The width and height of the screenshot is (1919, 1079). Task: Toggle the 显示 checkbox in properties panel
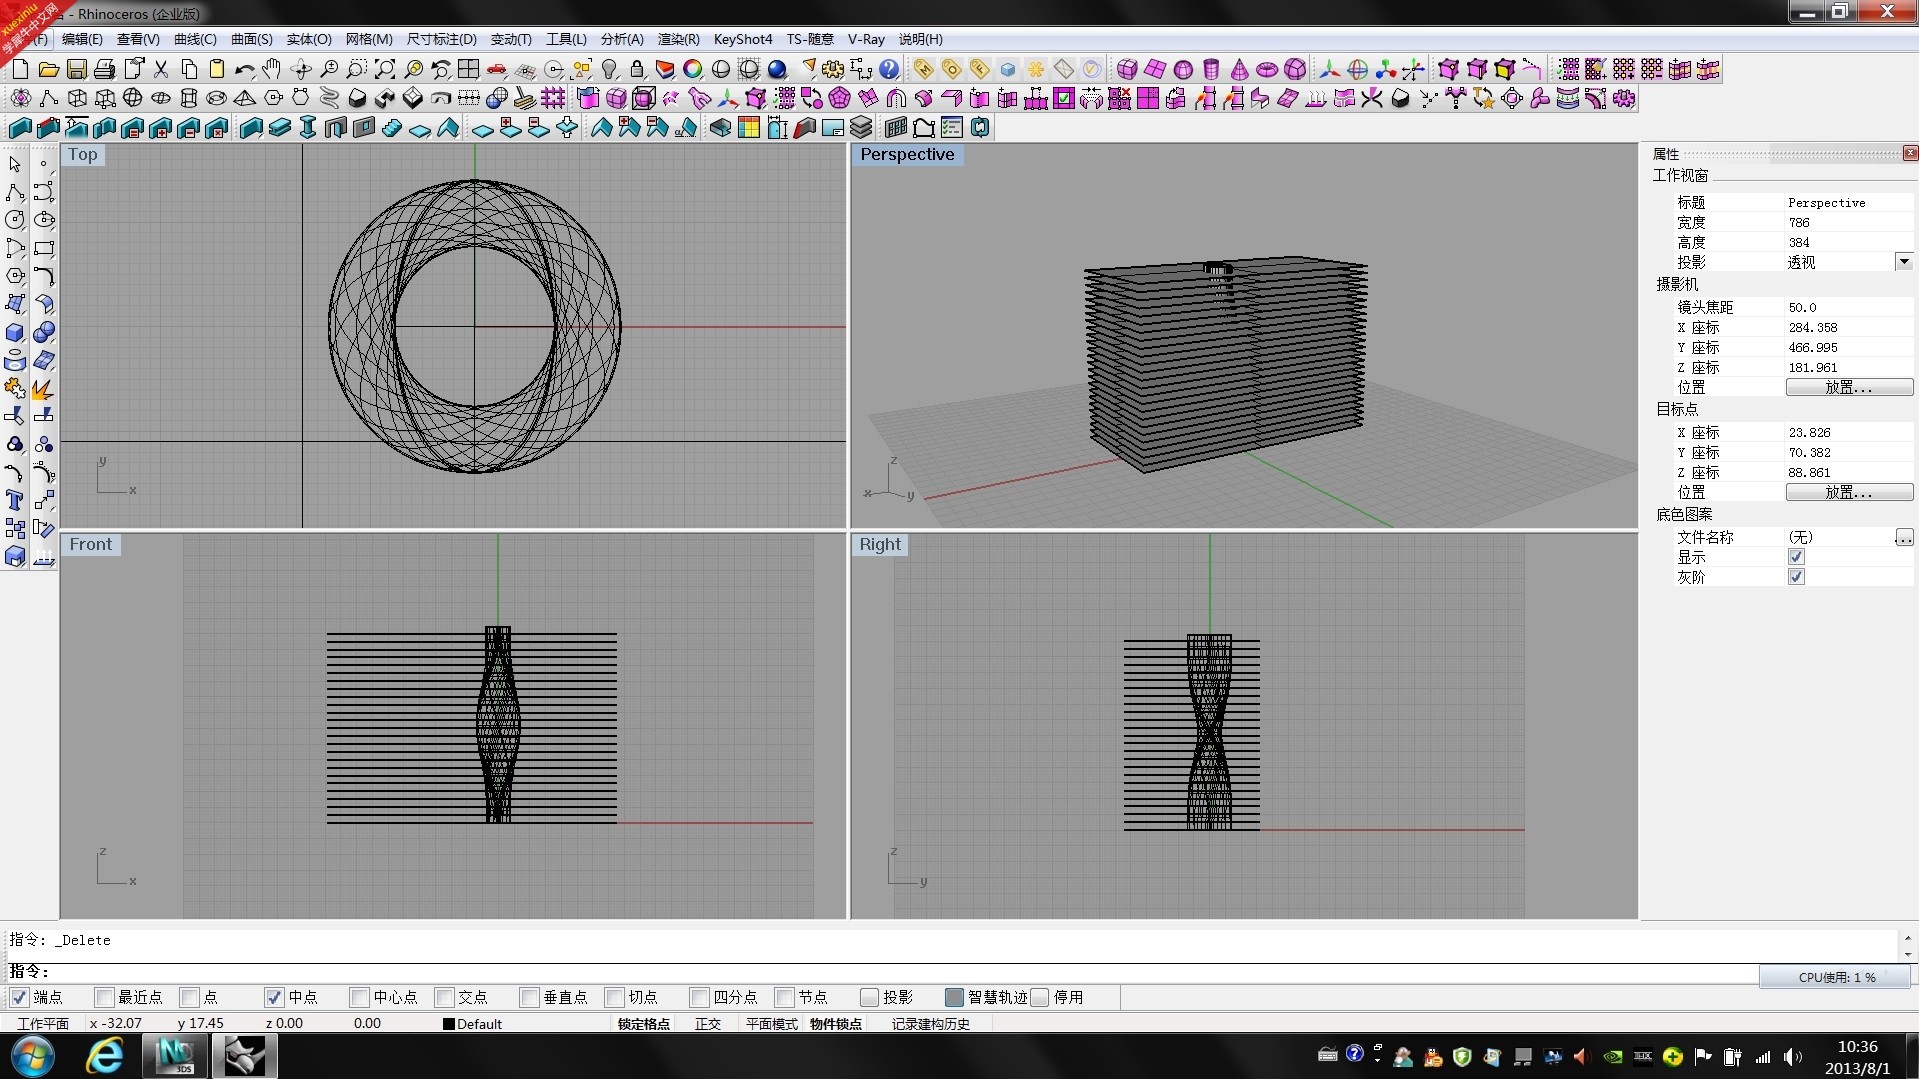tap(1796, 557)
